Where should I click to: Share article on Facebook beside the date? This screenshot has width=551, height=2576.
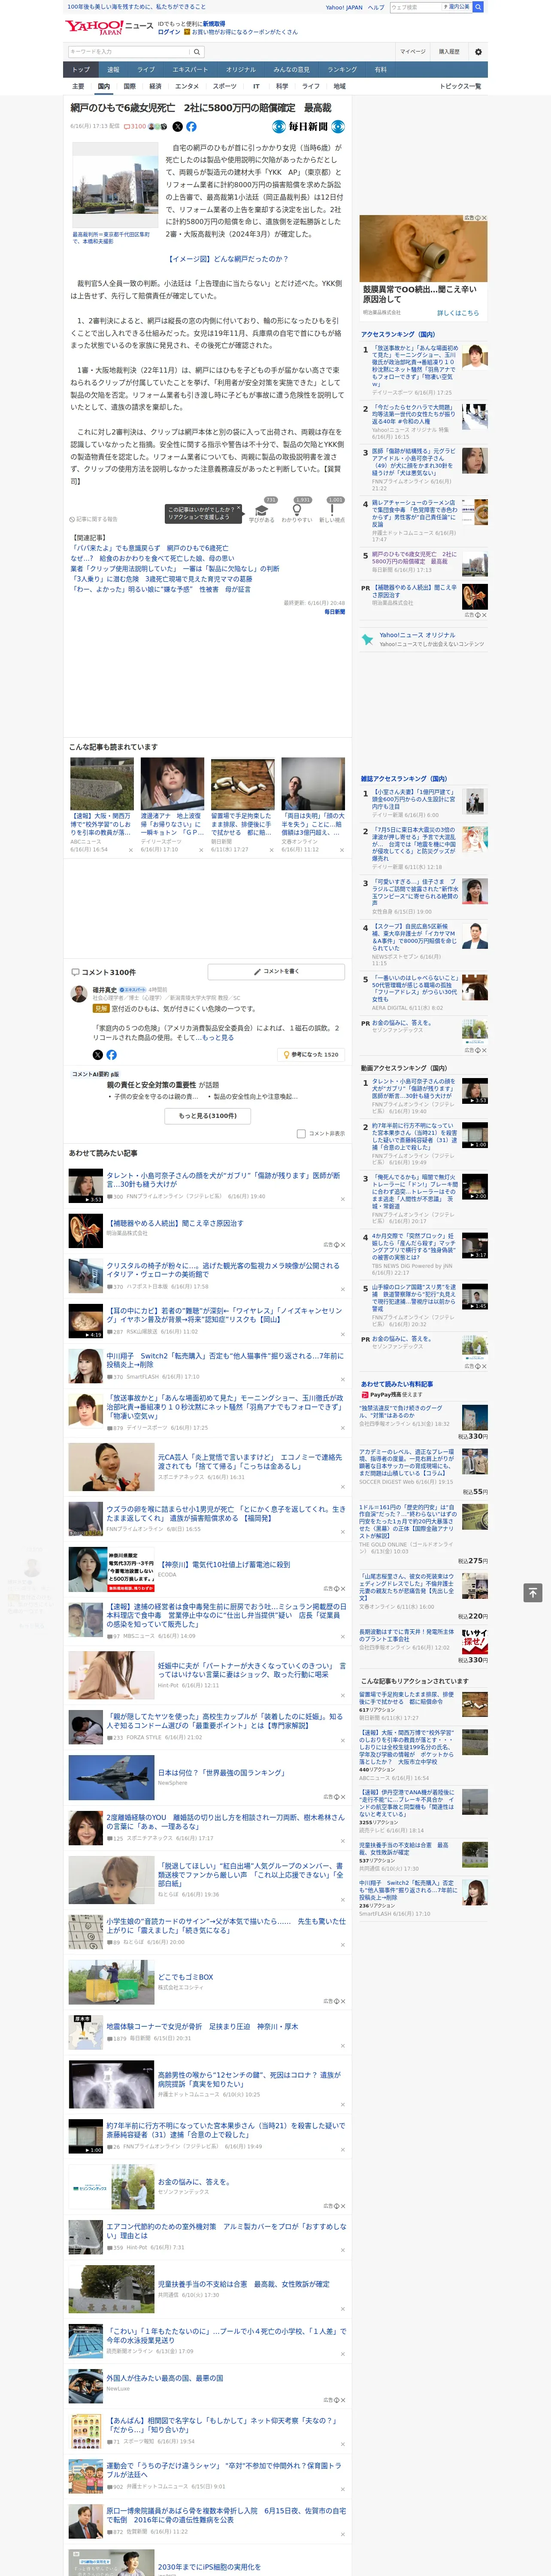point(191,127)
